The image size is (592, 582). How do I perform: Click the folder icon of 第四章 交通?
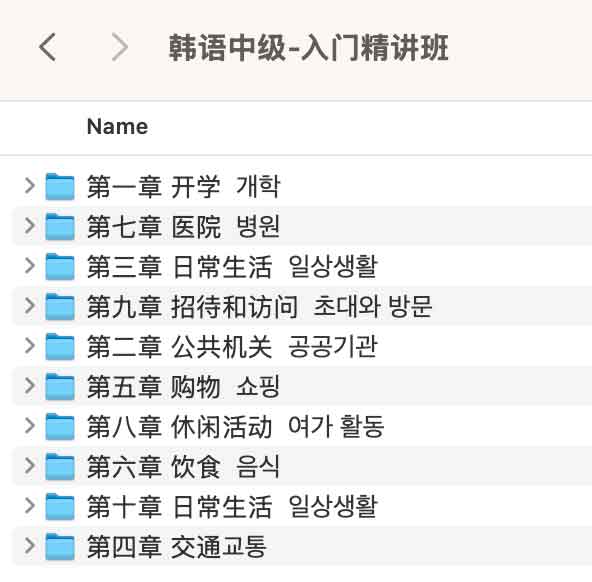60,546
